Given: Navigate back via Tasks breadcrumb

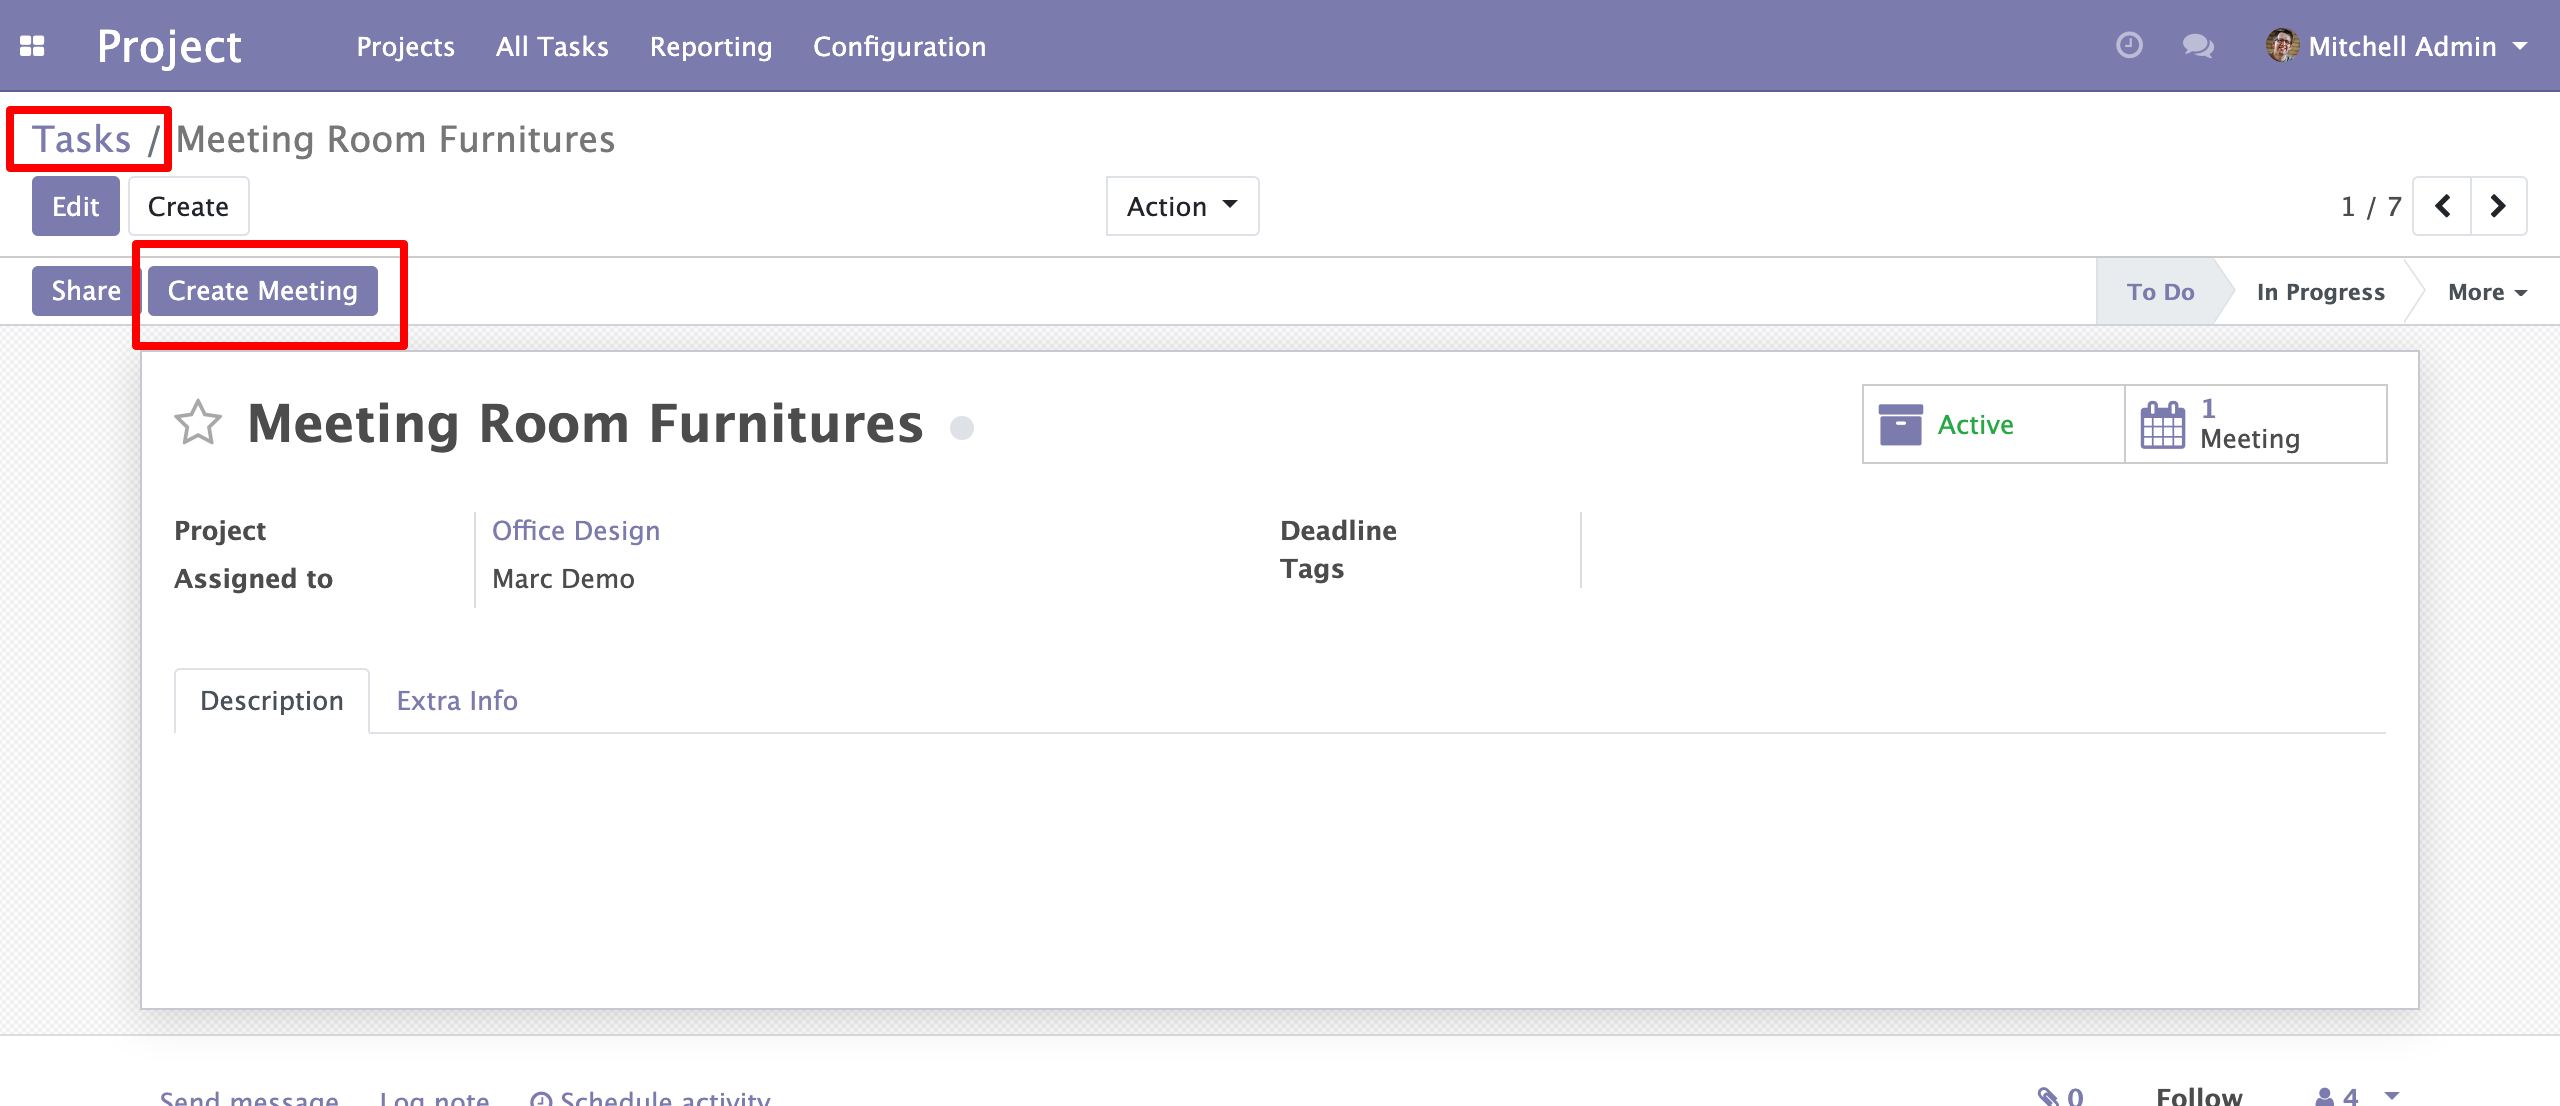Looking at the screenshot, I should [82, 140].
